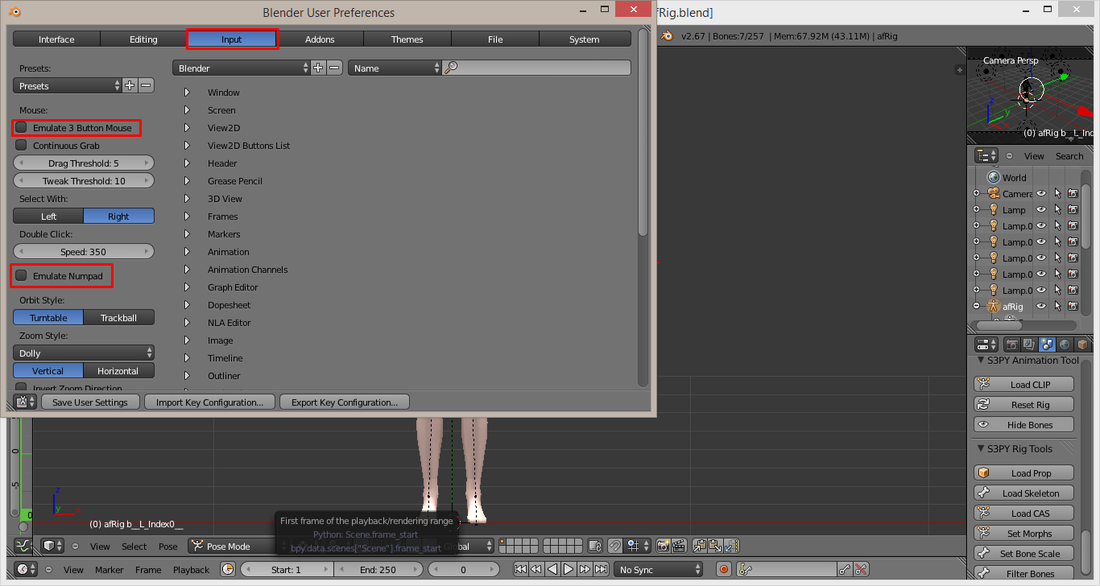1100x586 pixels.
Task: Enable the Emulate Numpad checkbox
Action: pos(21,276)
